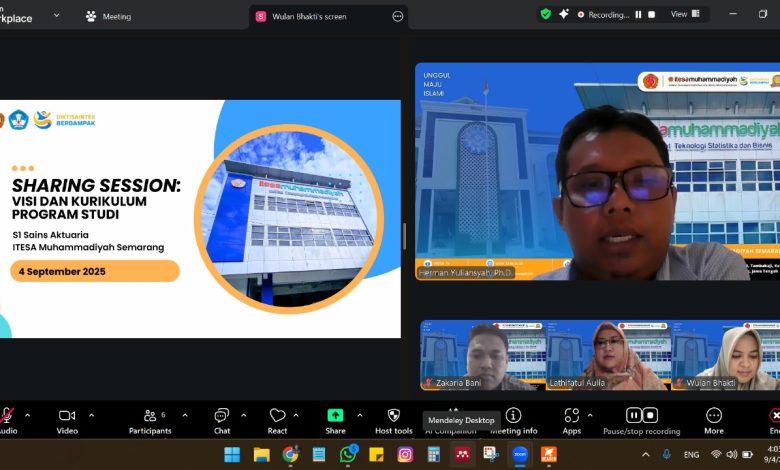Click the green Share screen button
Screen dimensions: 780x470
click(x=335, y=415)
